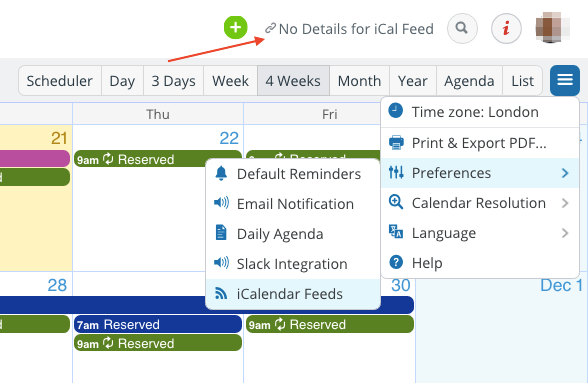Click the user avatar picture
The width and height of the screenshot is (588, 383).
pyautogui.click(x=553, y=28)
